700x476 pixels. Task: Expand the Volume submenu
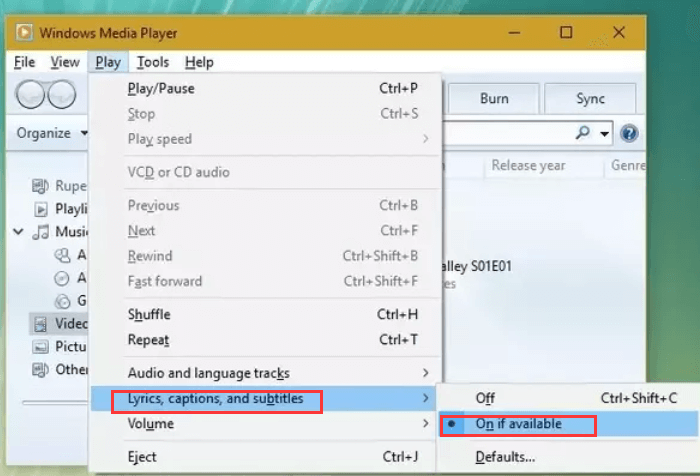(x=426, y=423)
